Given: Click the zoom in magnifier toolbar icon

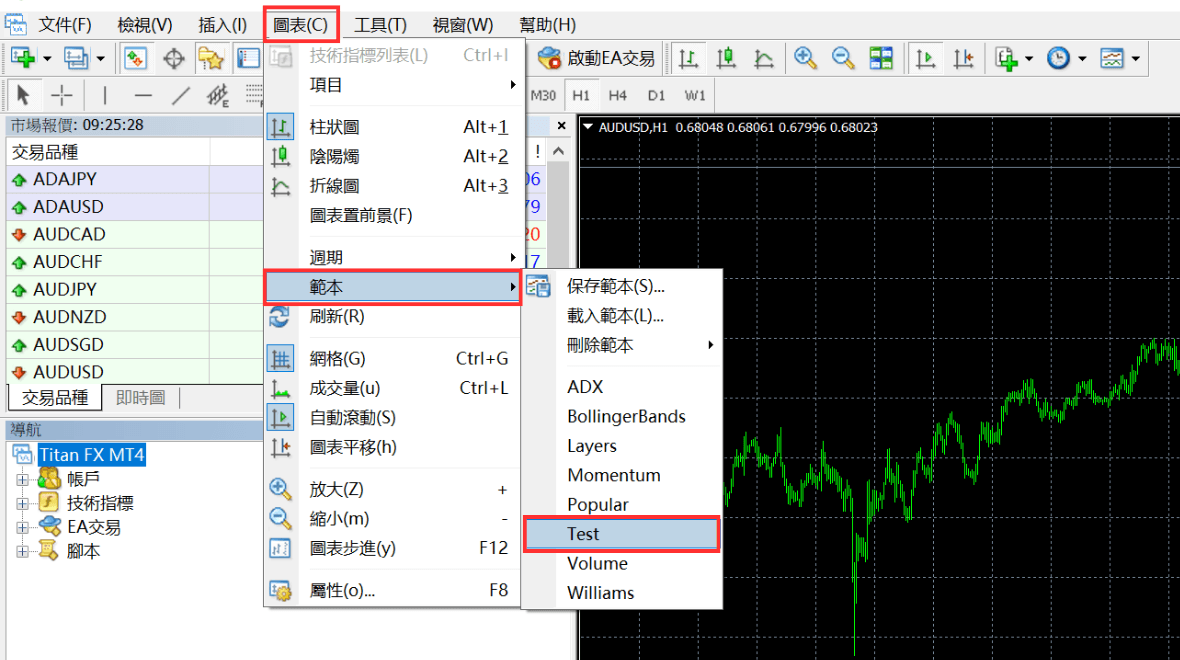Looking at the screenshot, I should click(x=805, y=59).
